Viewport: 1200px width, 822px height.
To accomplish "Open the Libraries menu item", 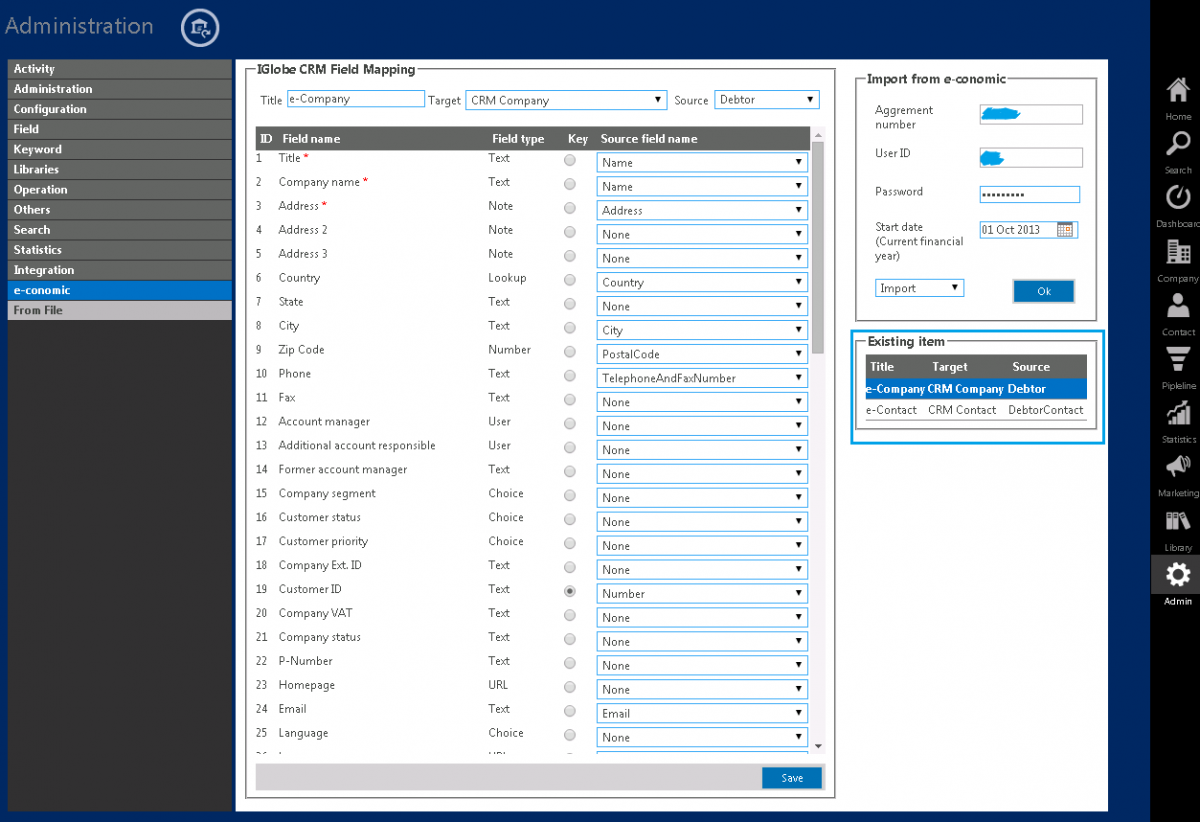I will [x=120, y=169].
